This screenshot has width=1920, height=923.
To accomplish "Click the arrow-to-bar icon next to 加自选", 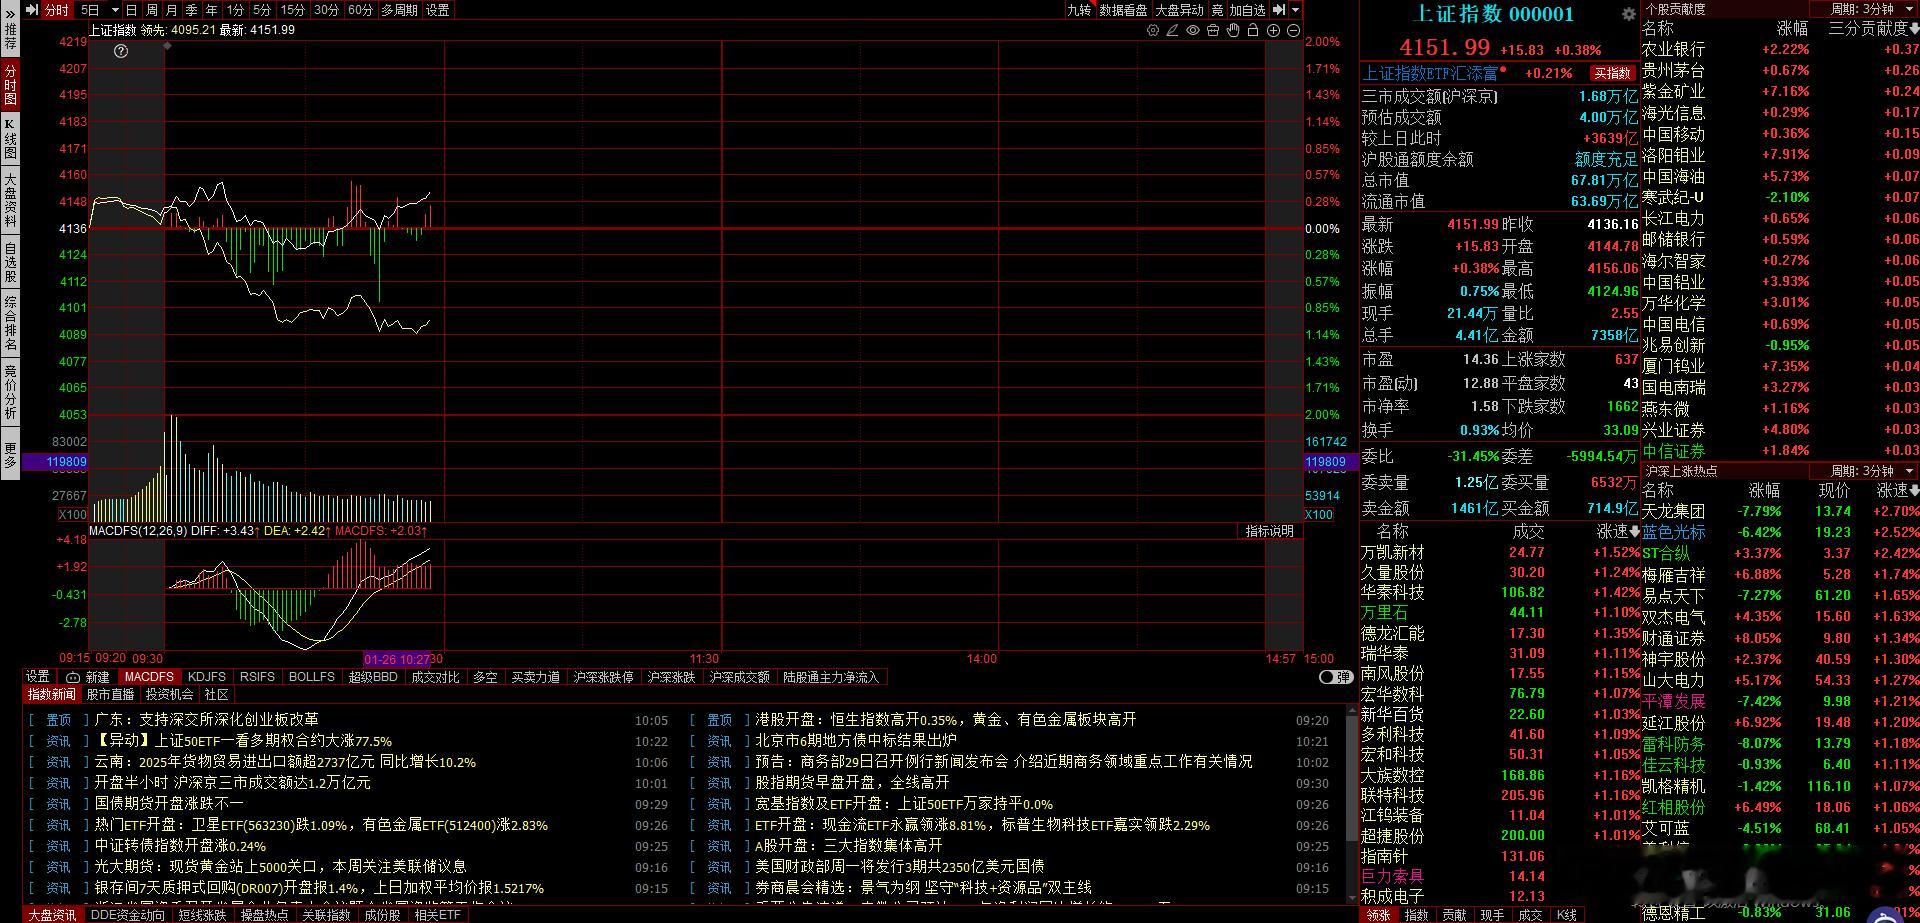I will click(1278, 10).
